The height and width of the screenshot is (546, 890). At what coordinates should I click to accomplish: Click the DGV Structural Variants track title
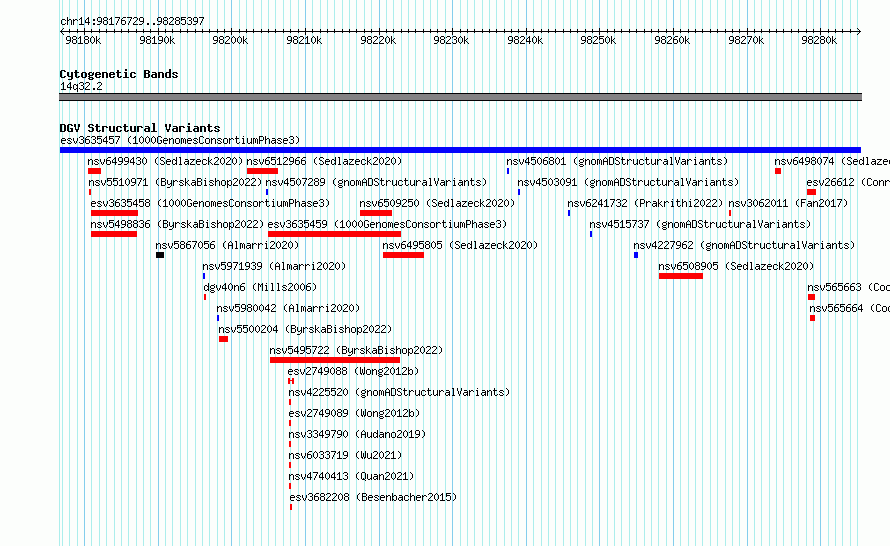tap(140, 128)
